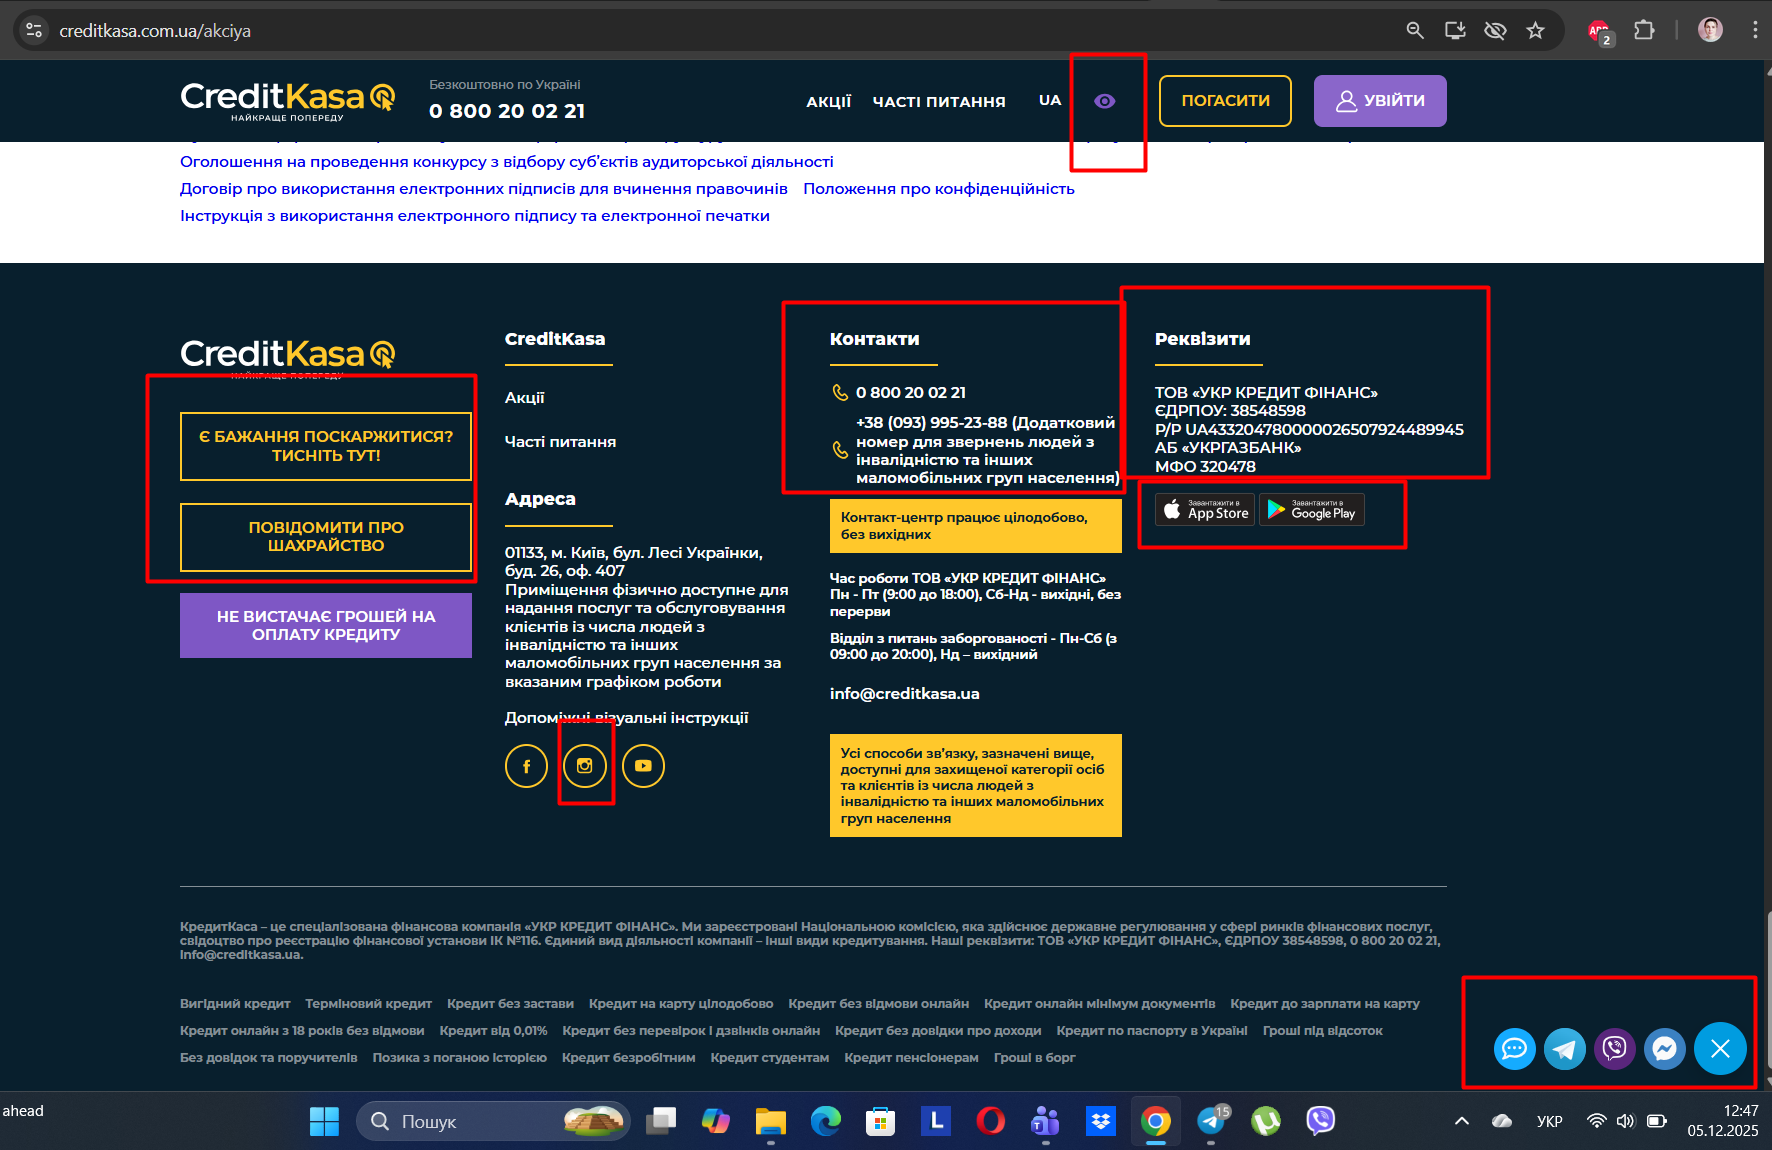The height and width of the screenshot is (1150, 1772).
Task: Open the App Store download badge
Action: click(x=1205, y=510)
